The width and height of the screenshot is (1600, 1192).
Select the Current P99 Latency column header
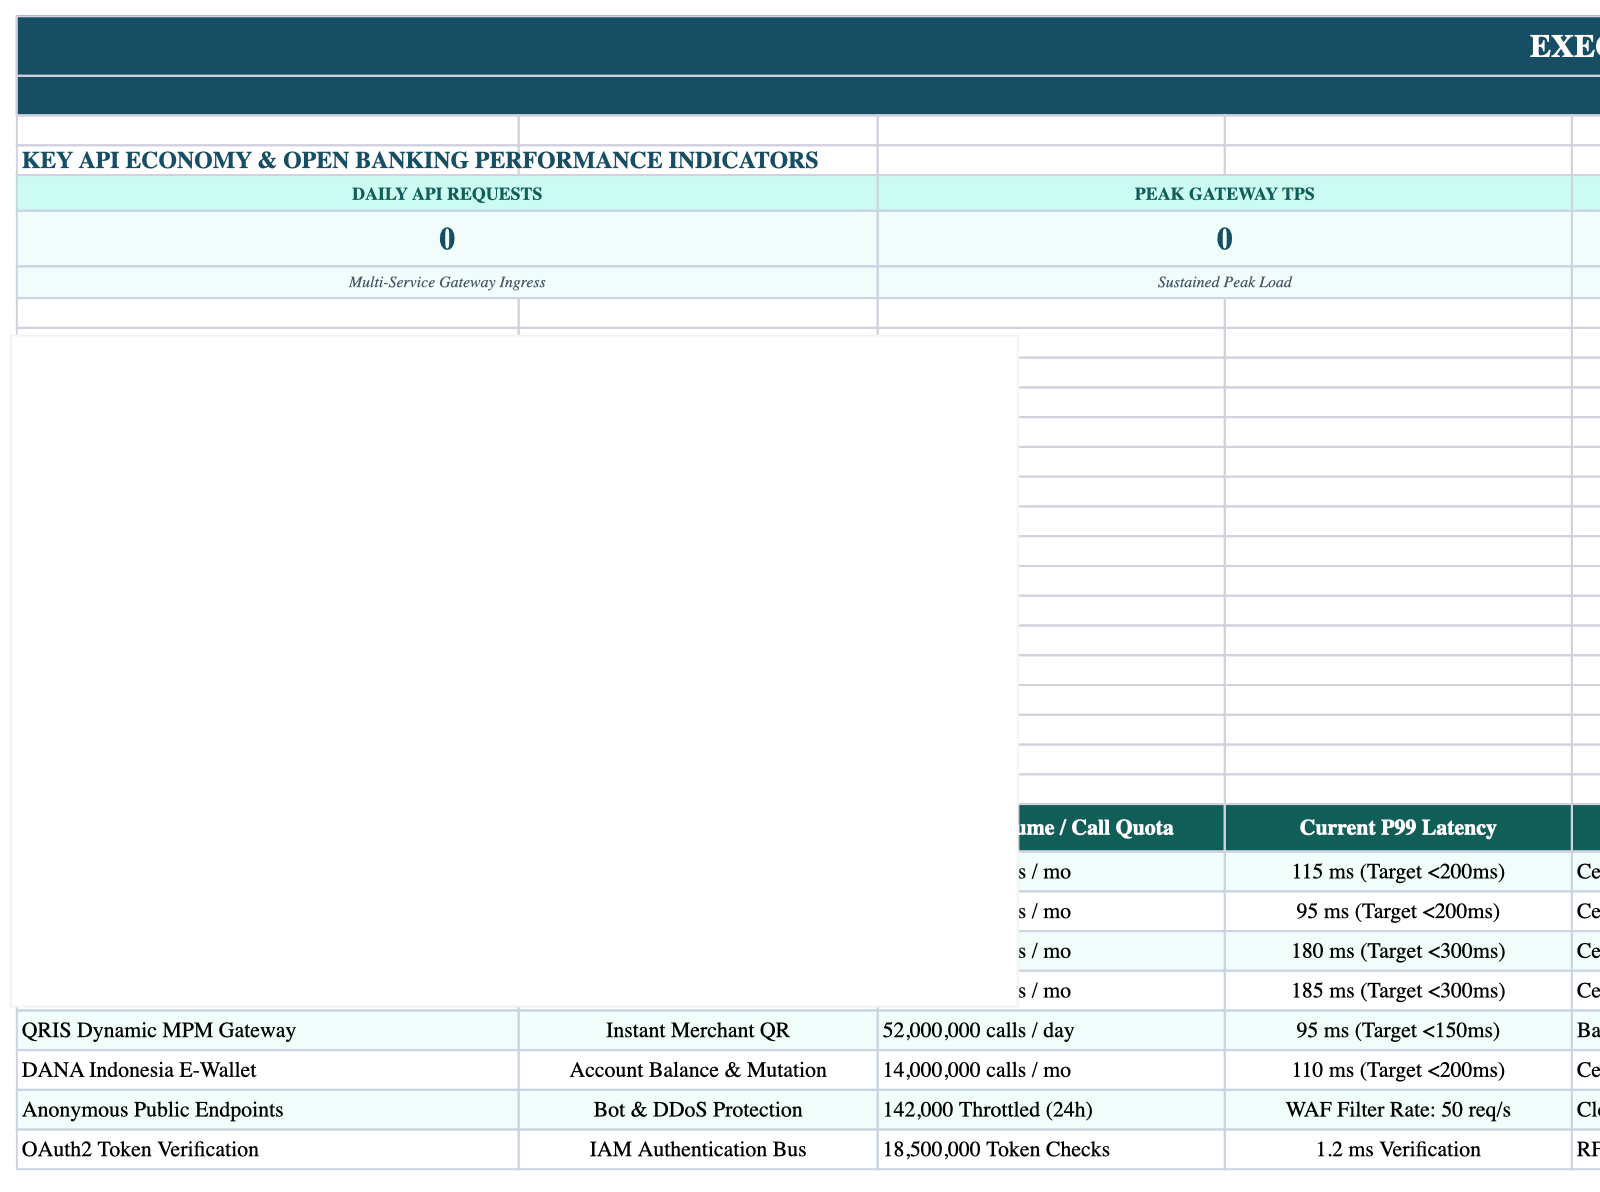tap(1398, 827)
